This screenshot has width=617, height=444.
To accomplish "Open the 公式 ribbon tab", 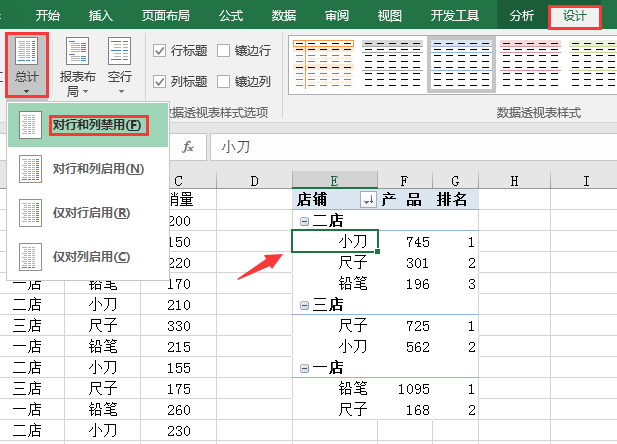I will pos(231,16).
